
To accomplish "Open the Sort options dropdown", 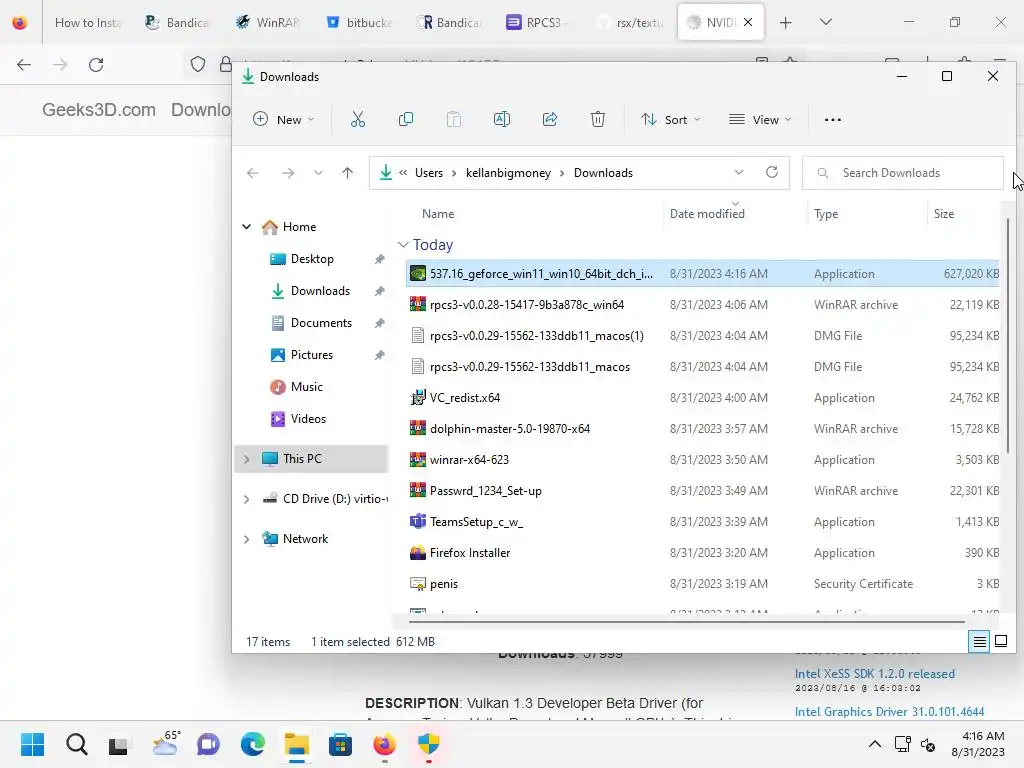I will [x=671, y=120].
